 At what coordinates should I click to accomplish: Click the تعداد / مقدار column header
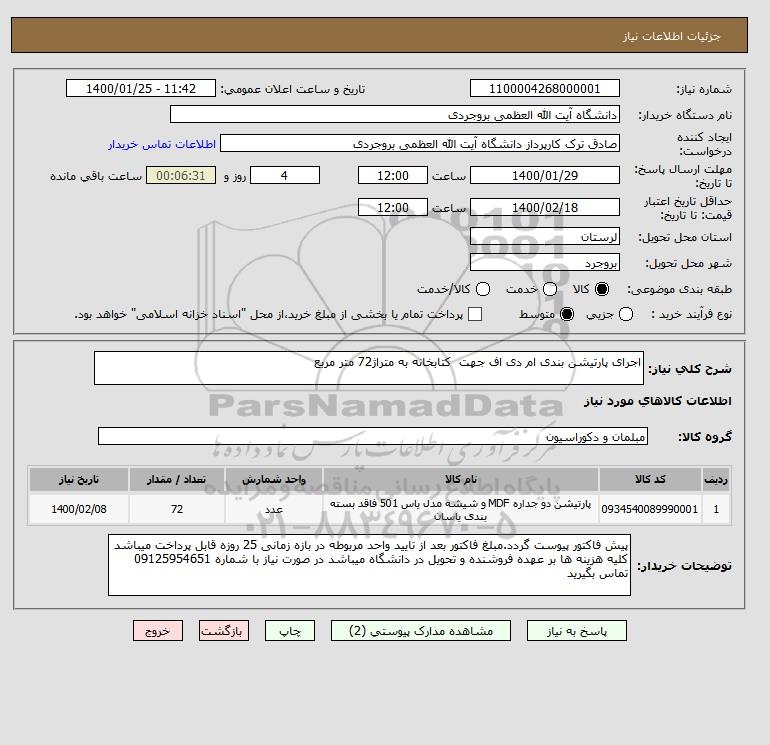pos(177,479)
